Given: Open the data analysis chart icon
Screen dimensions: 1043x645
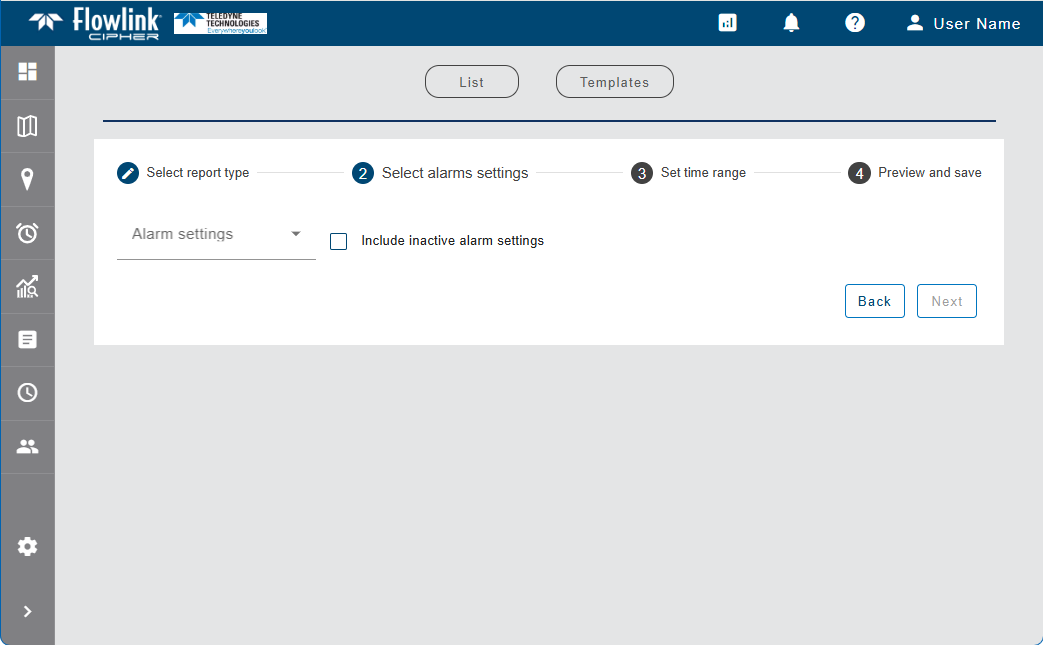Looking at the screenshot, I should (27, 287).
